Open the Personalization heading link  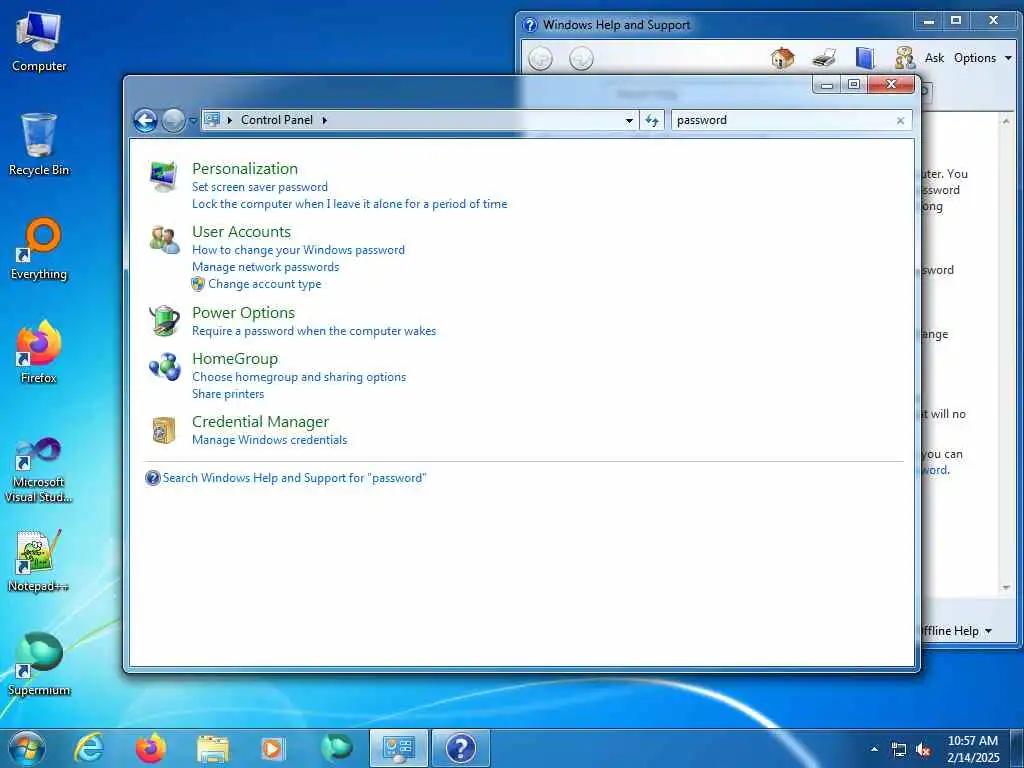tap(245, 168)
